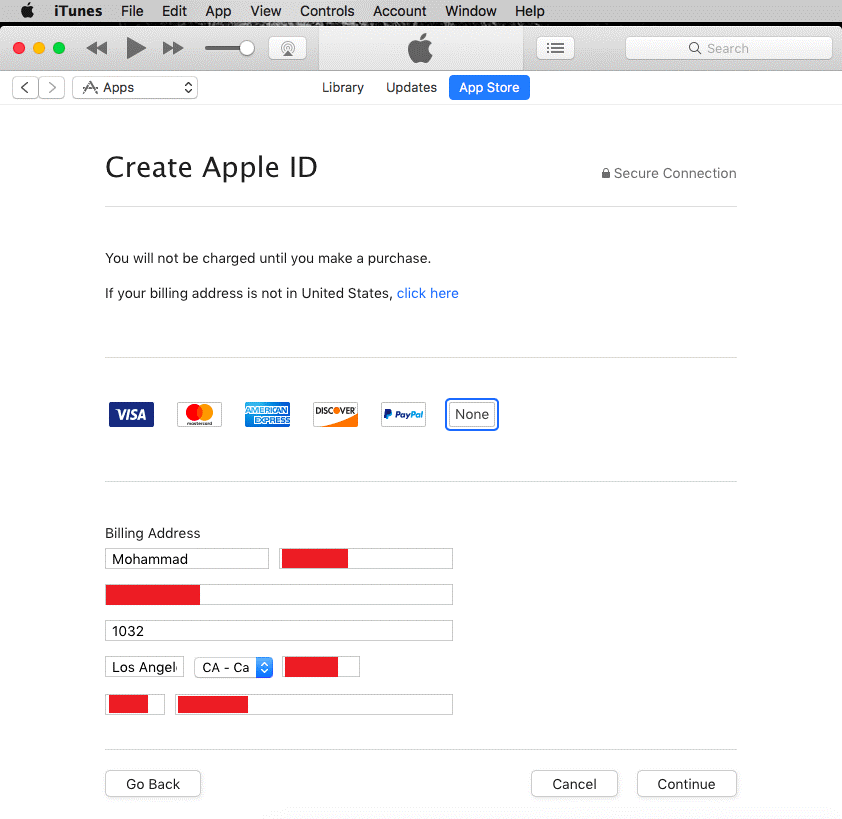
Task: Switch to the Library tab
Action: click(343, 88)
